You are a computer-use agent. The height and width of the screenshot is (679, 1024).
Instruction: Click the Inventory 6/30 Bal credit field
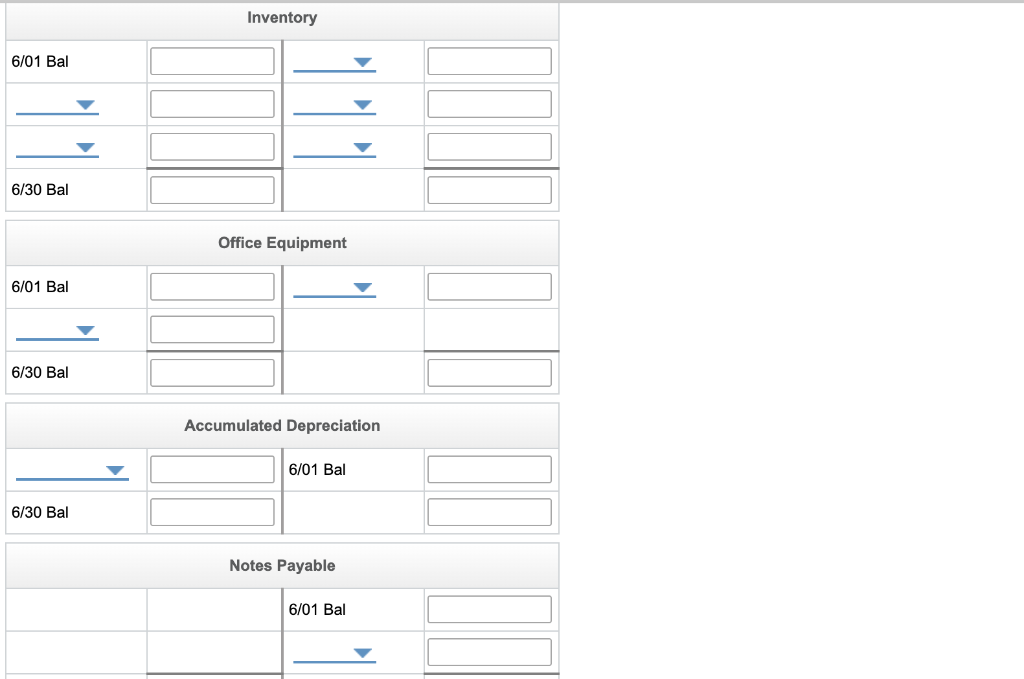point(489,189)
